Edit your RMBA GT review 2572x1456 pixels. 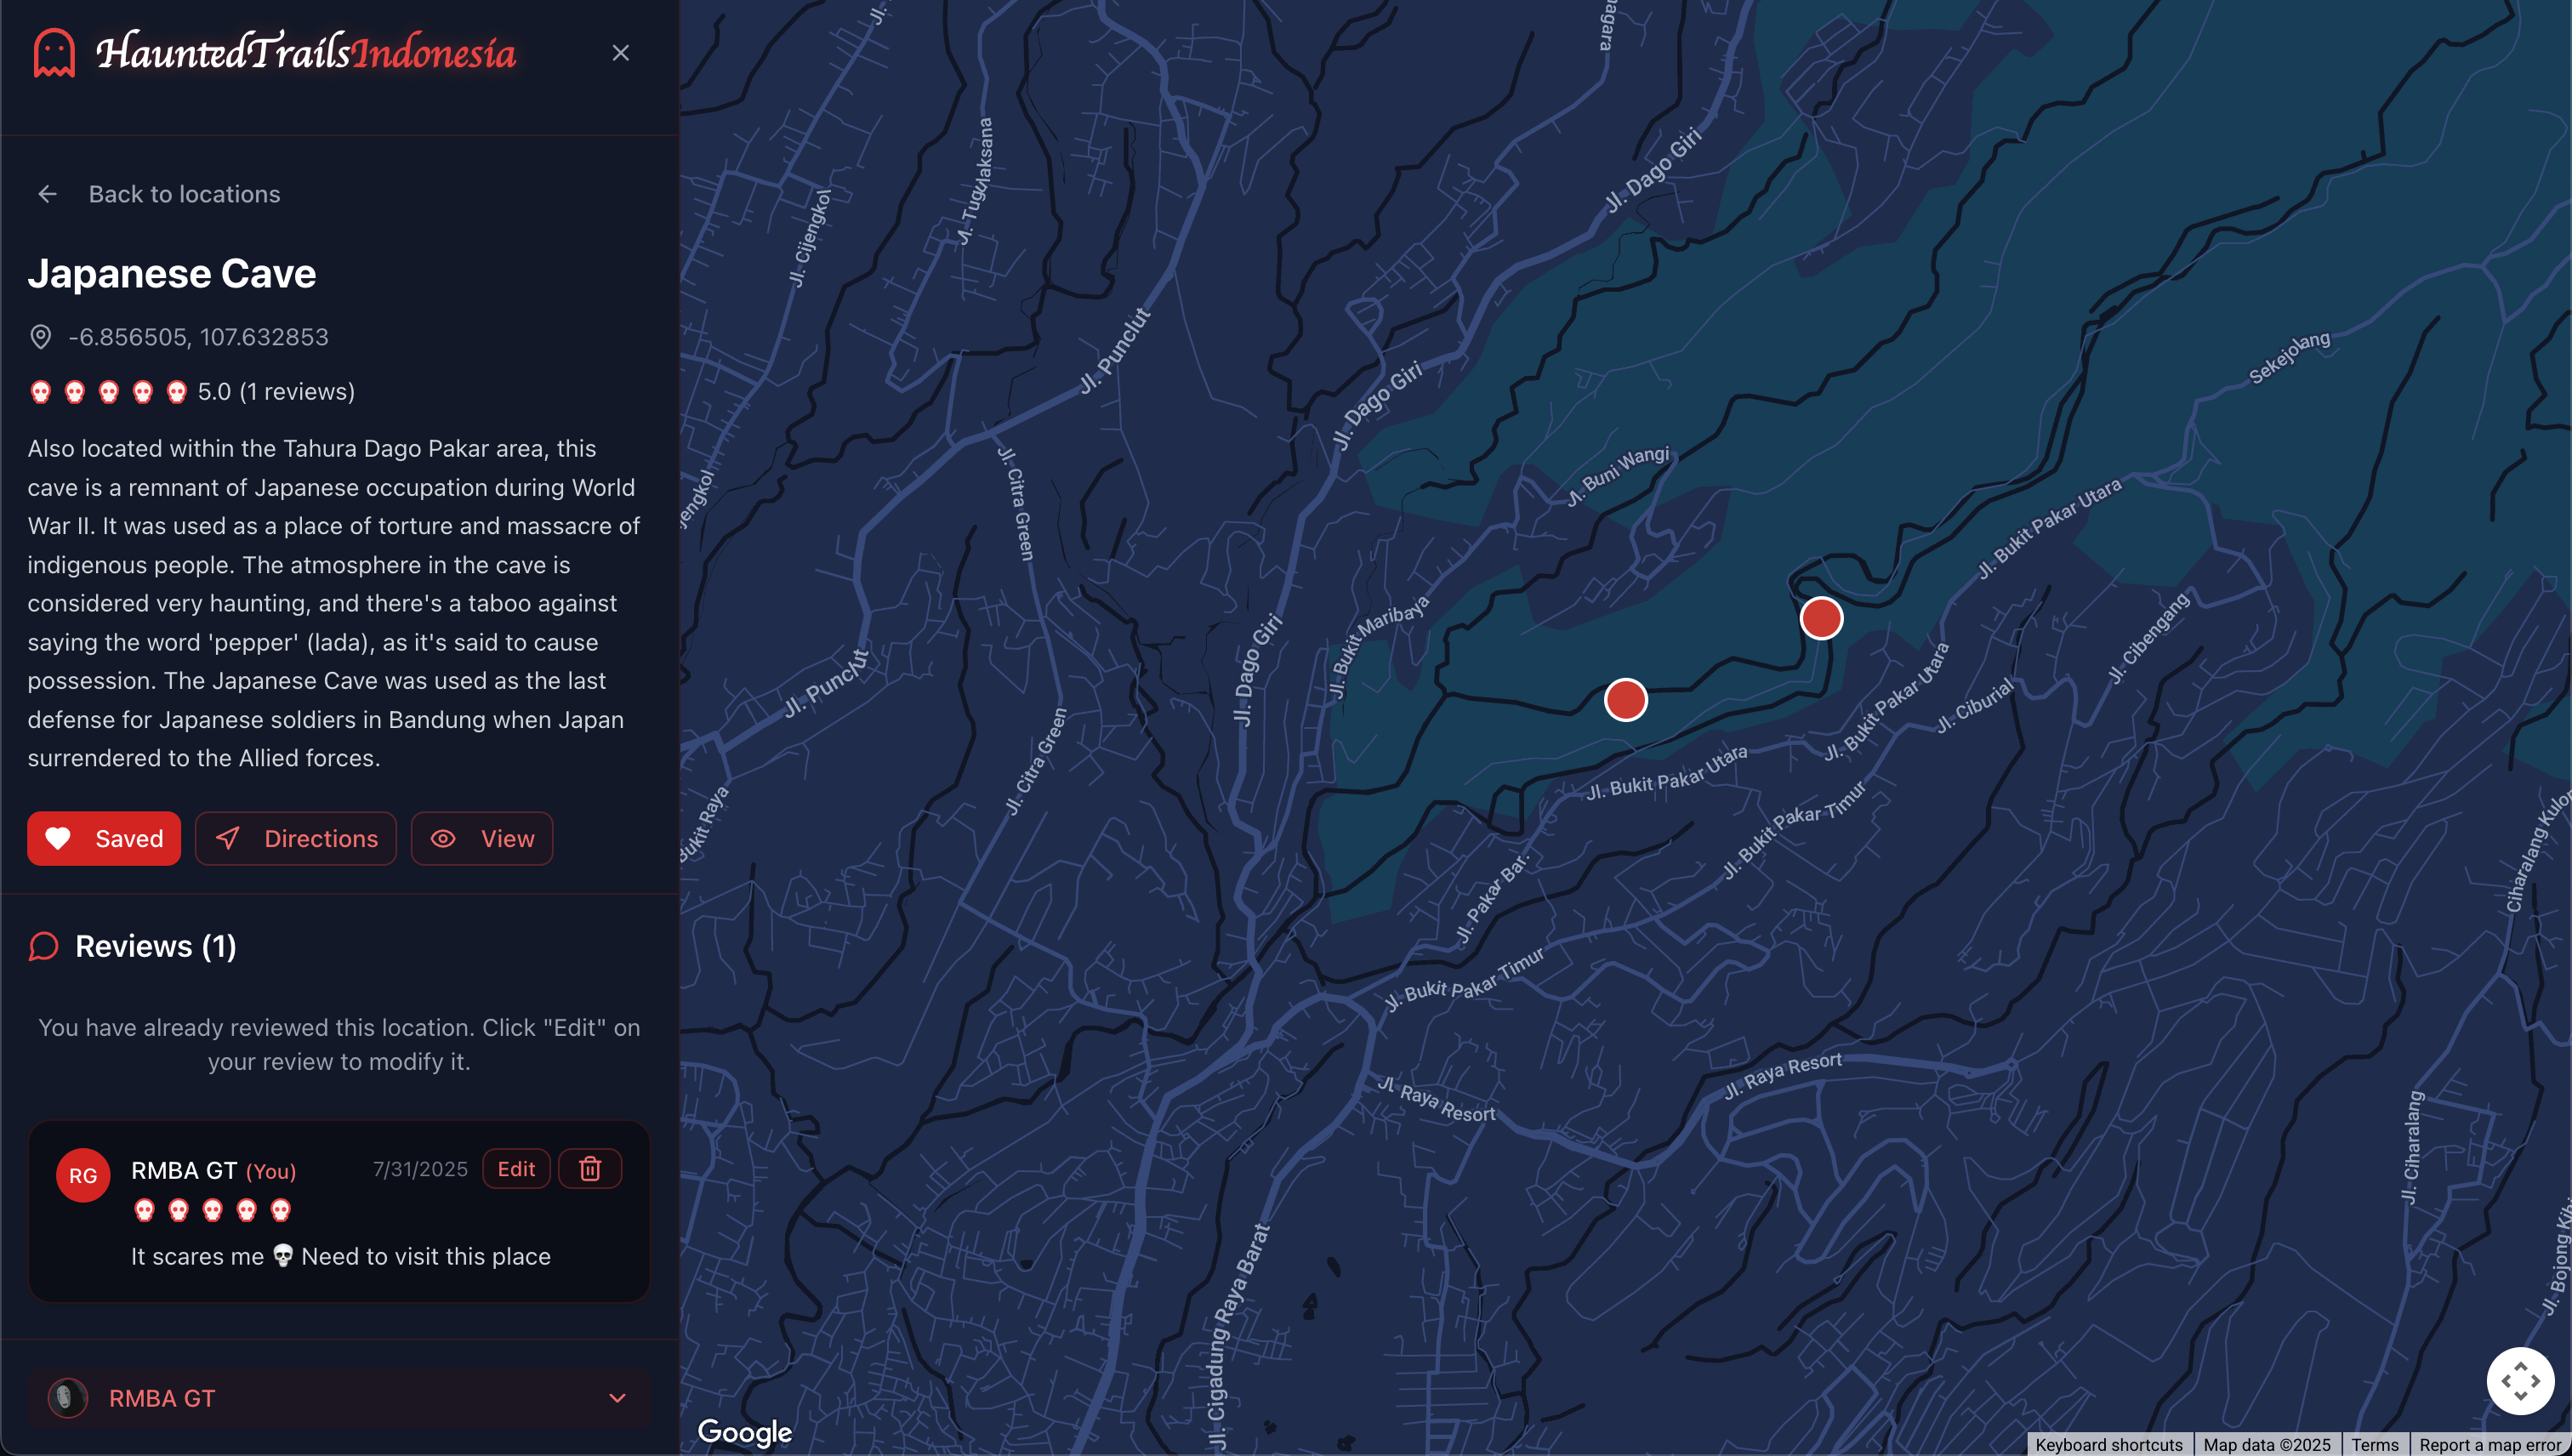click(516, 1169)
